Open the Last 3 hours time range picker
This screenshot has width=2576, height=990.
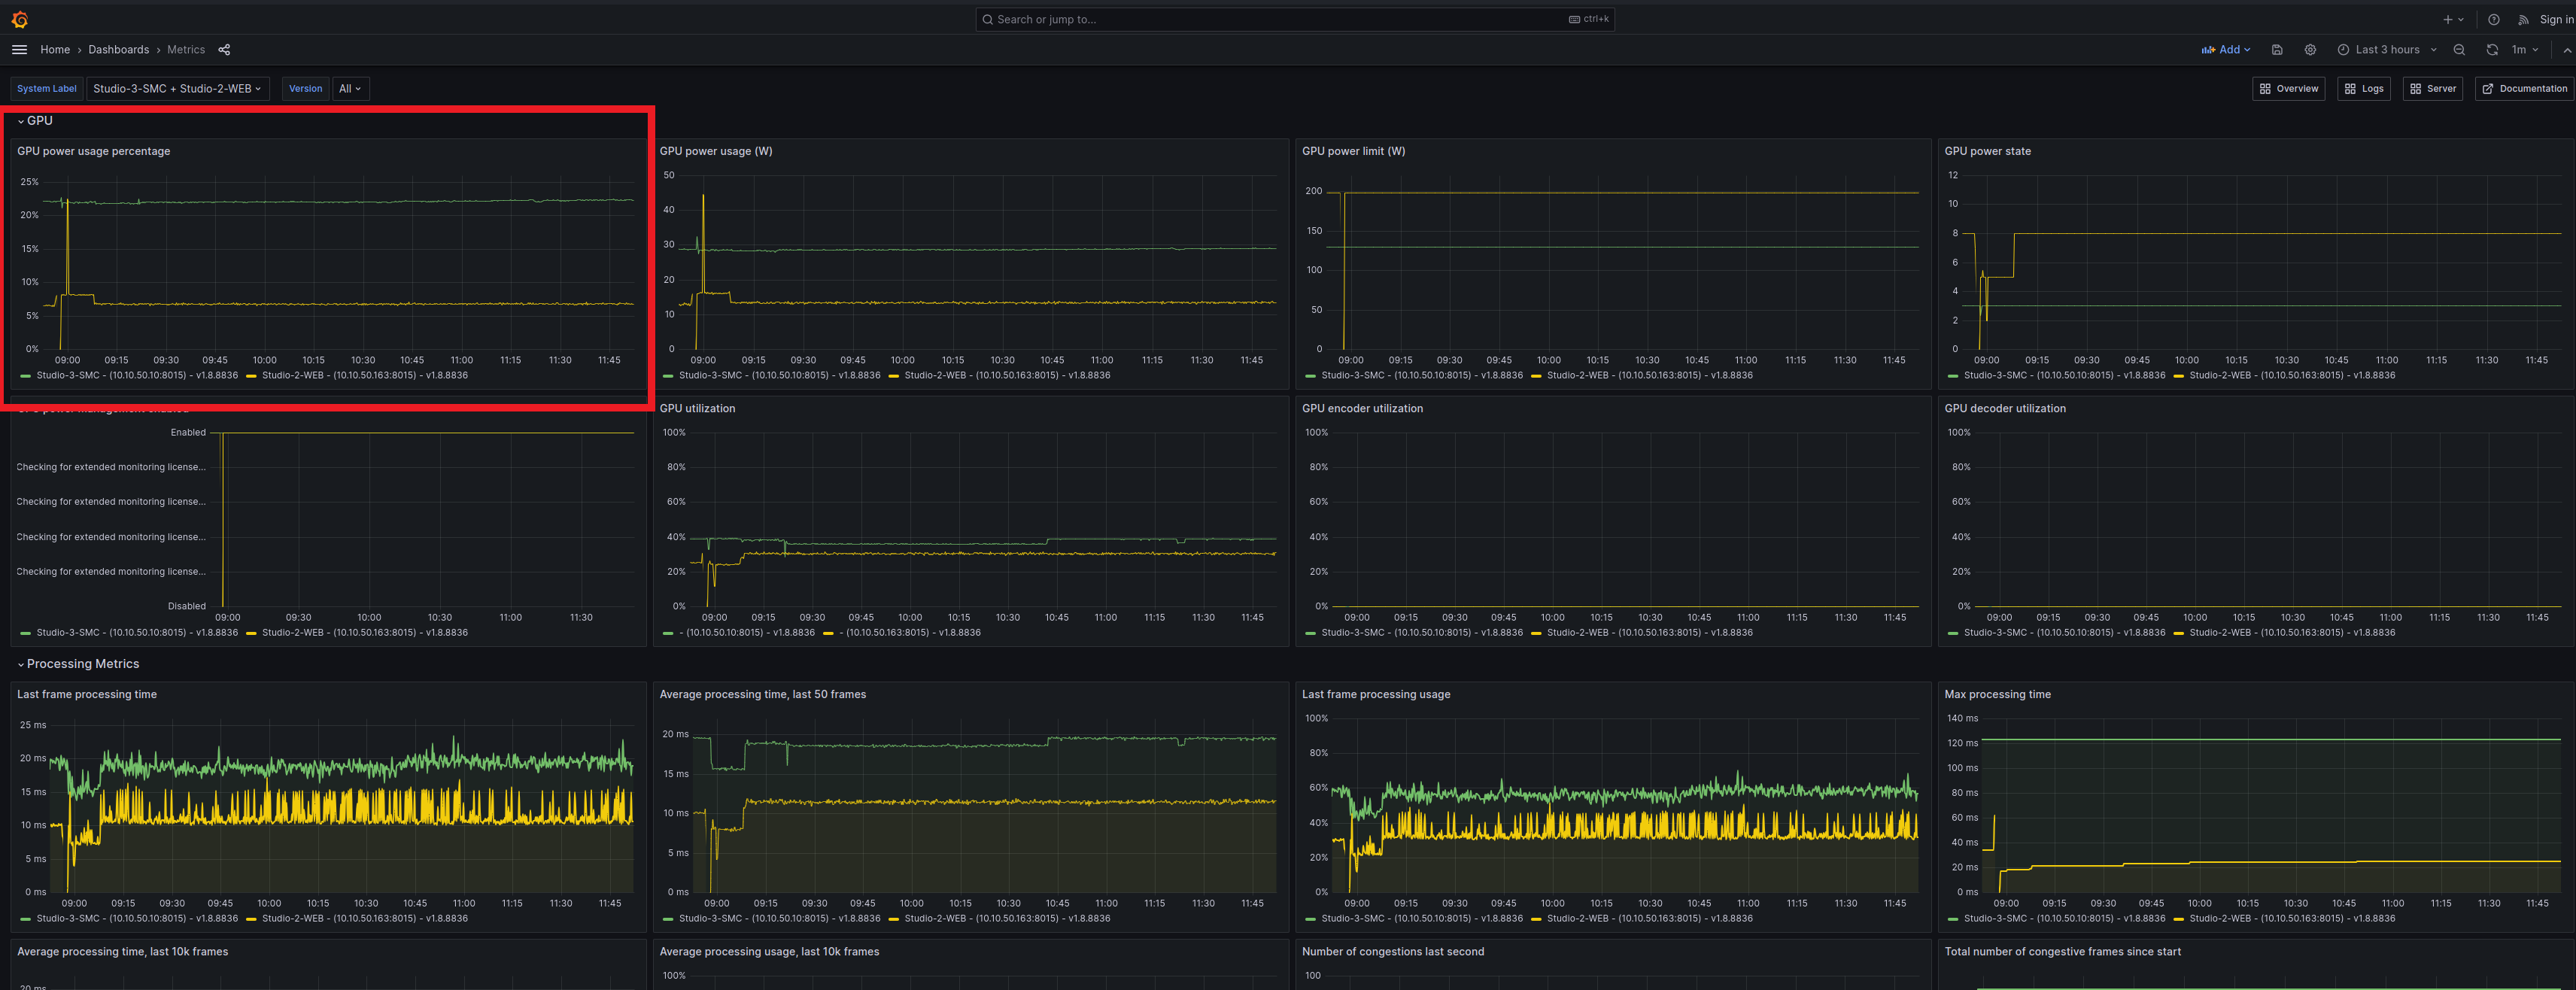tap(2387, 49)
